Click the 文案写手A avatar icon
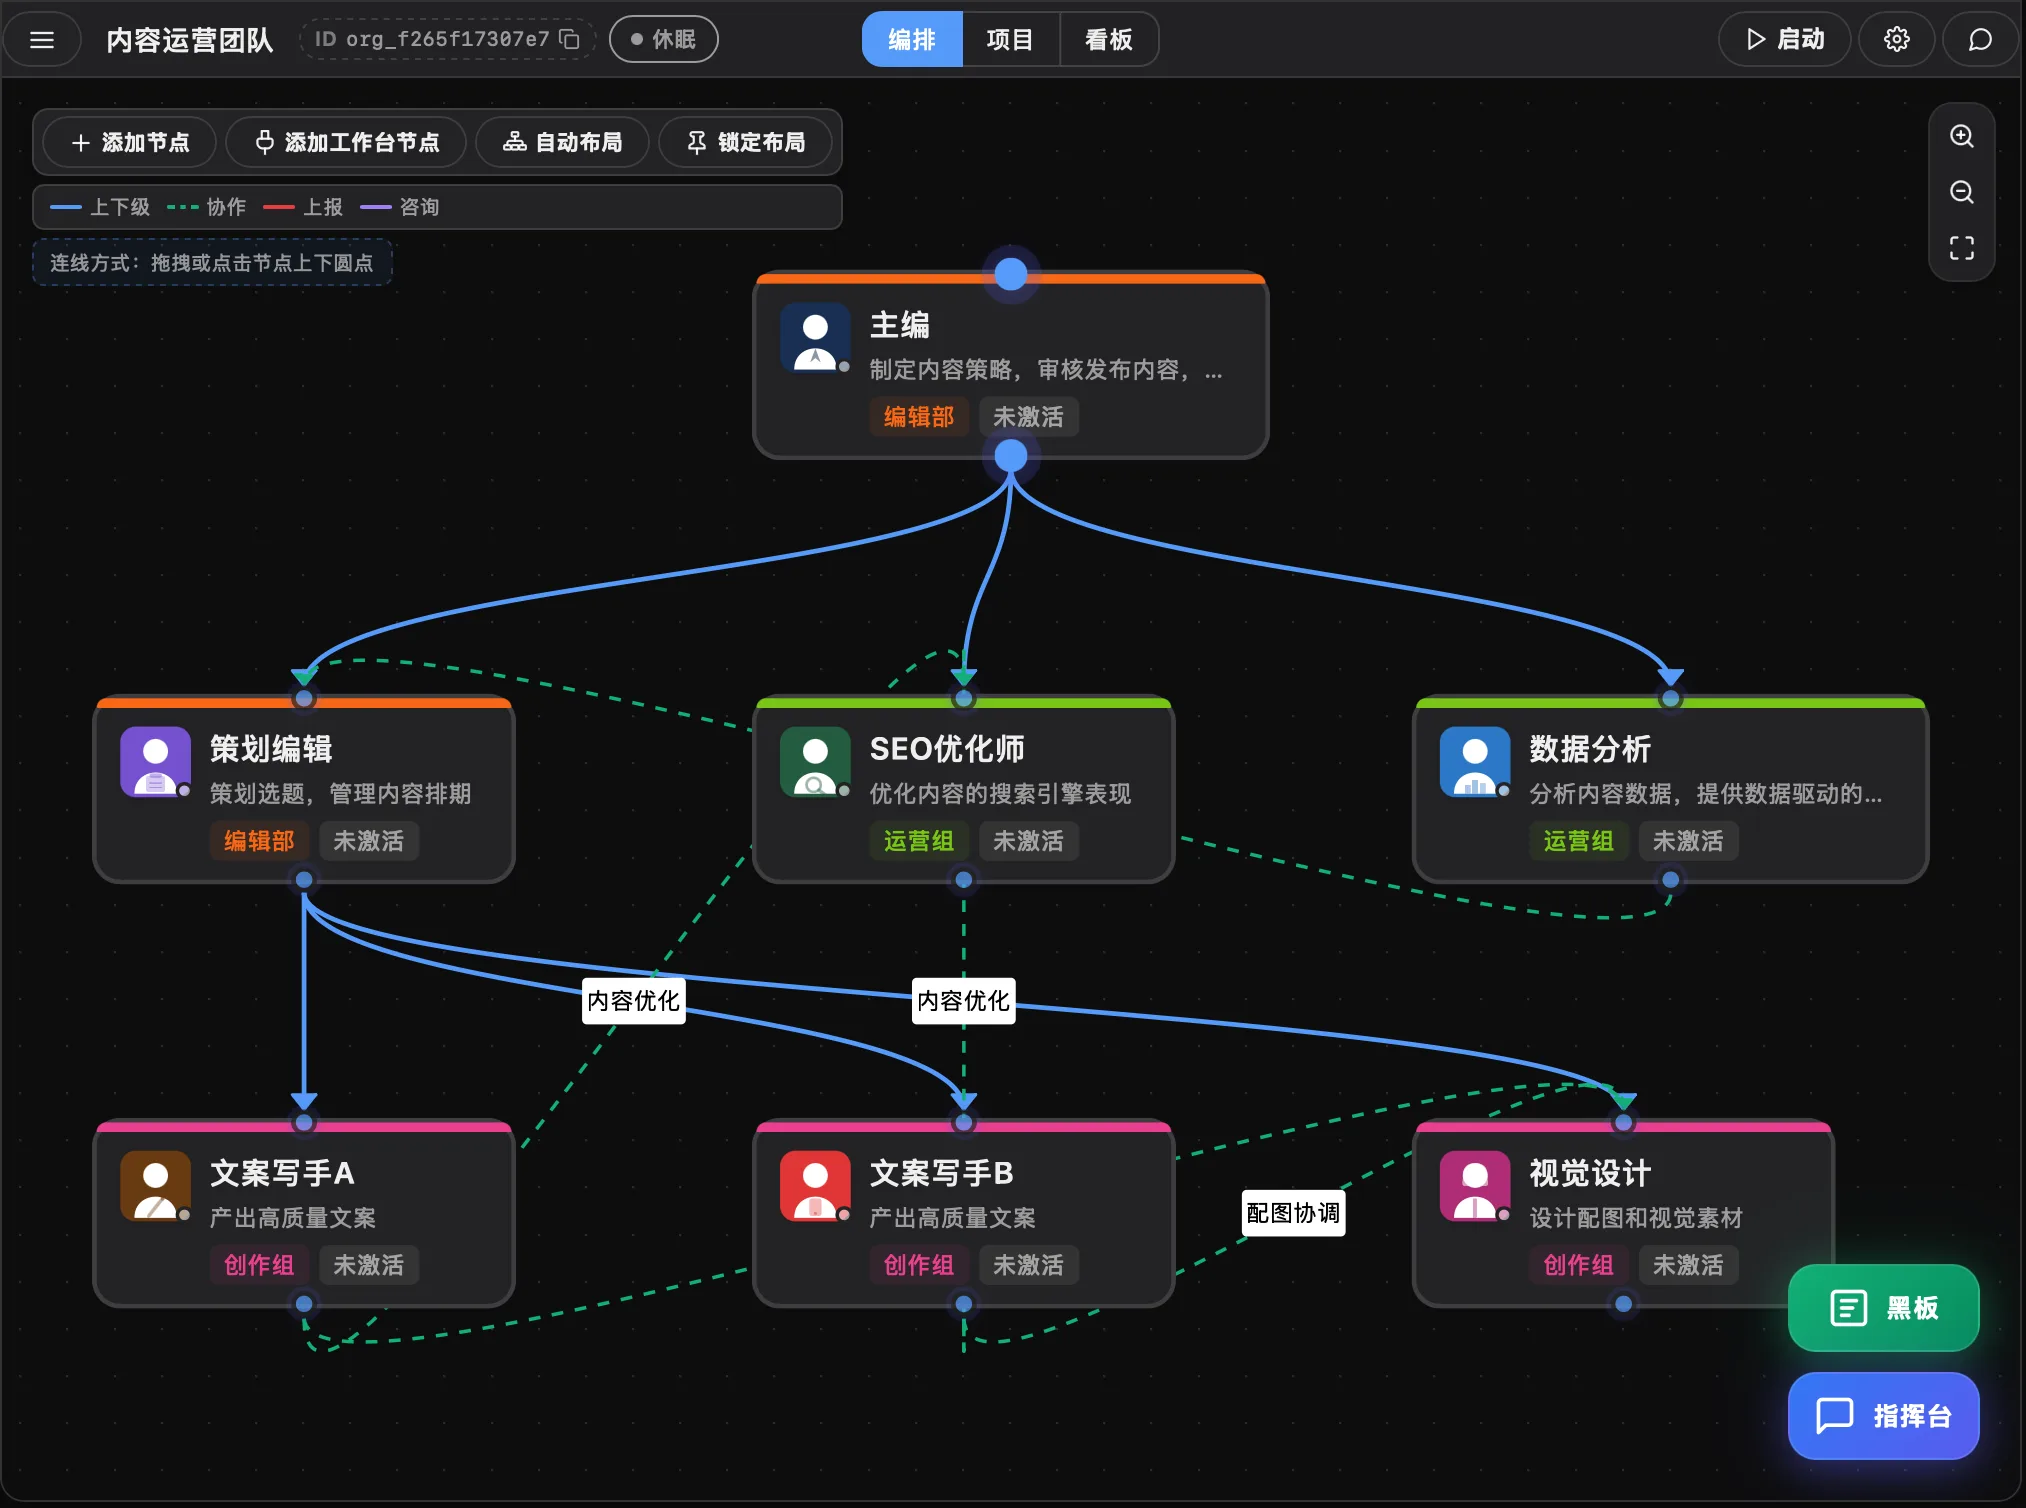2026x1508 pixels. [155, 1186]
